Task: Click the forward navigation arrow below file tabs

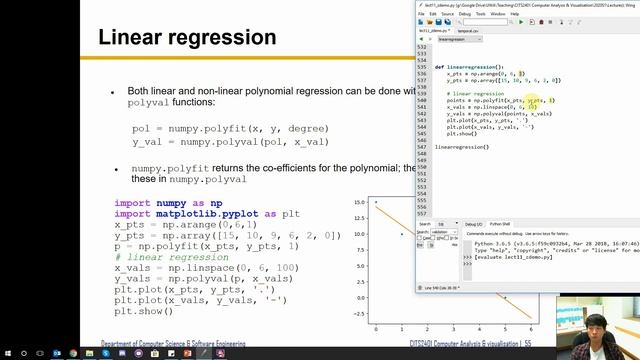Action: coord(430,39)
